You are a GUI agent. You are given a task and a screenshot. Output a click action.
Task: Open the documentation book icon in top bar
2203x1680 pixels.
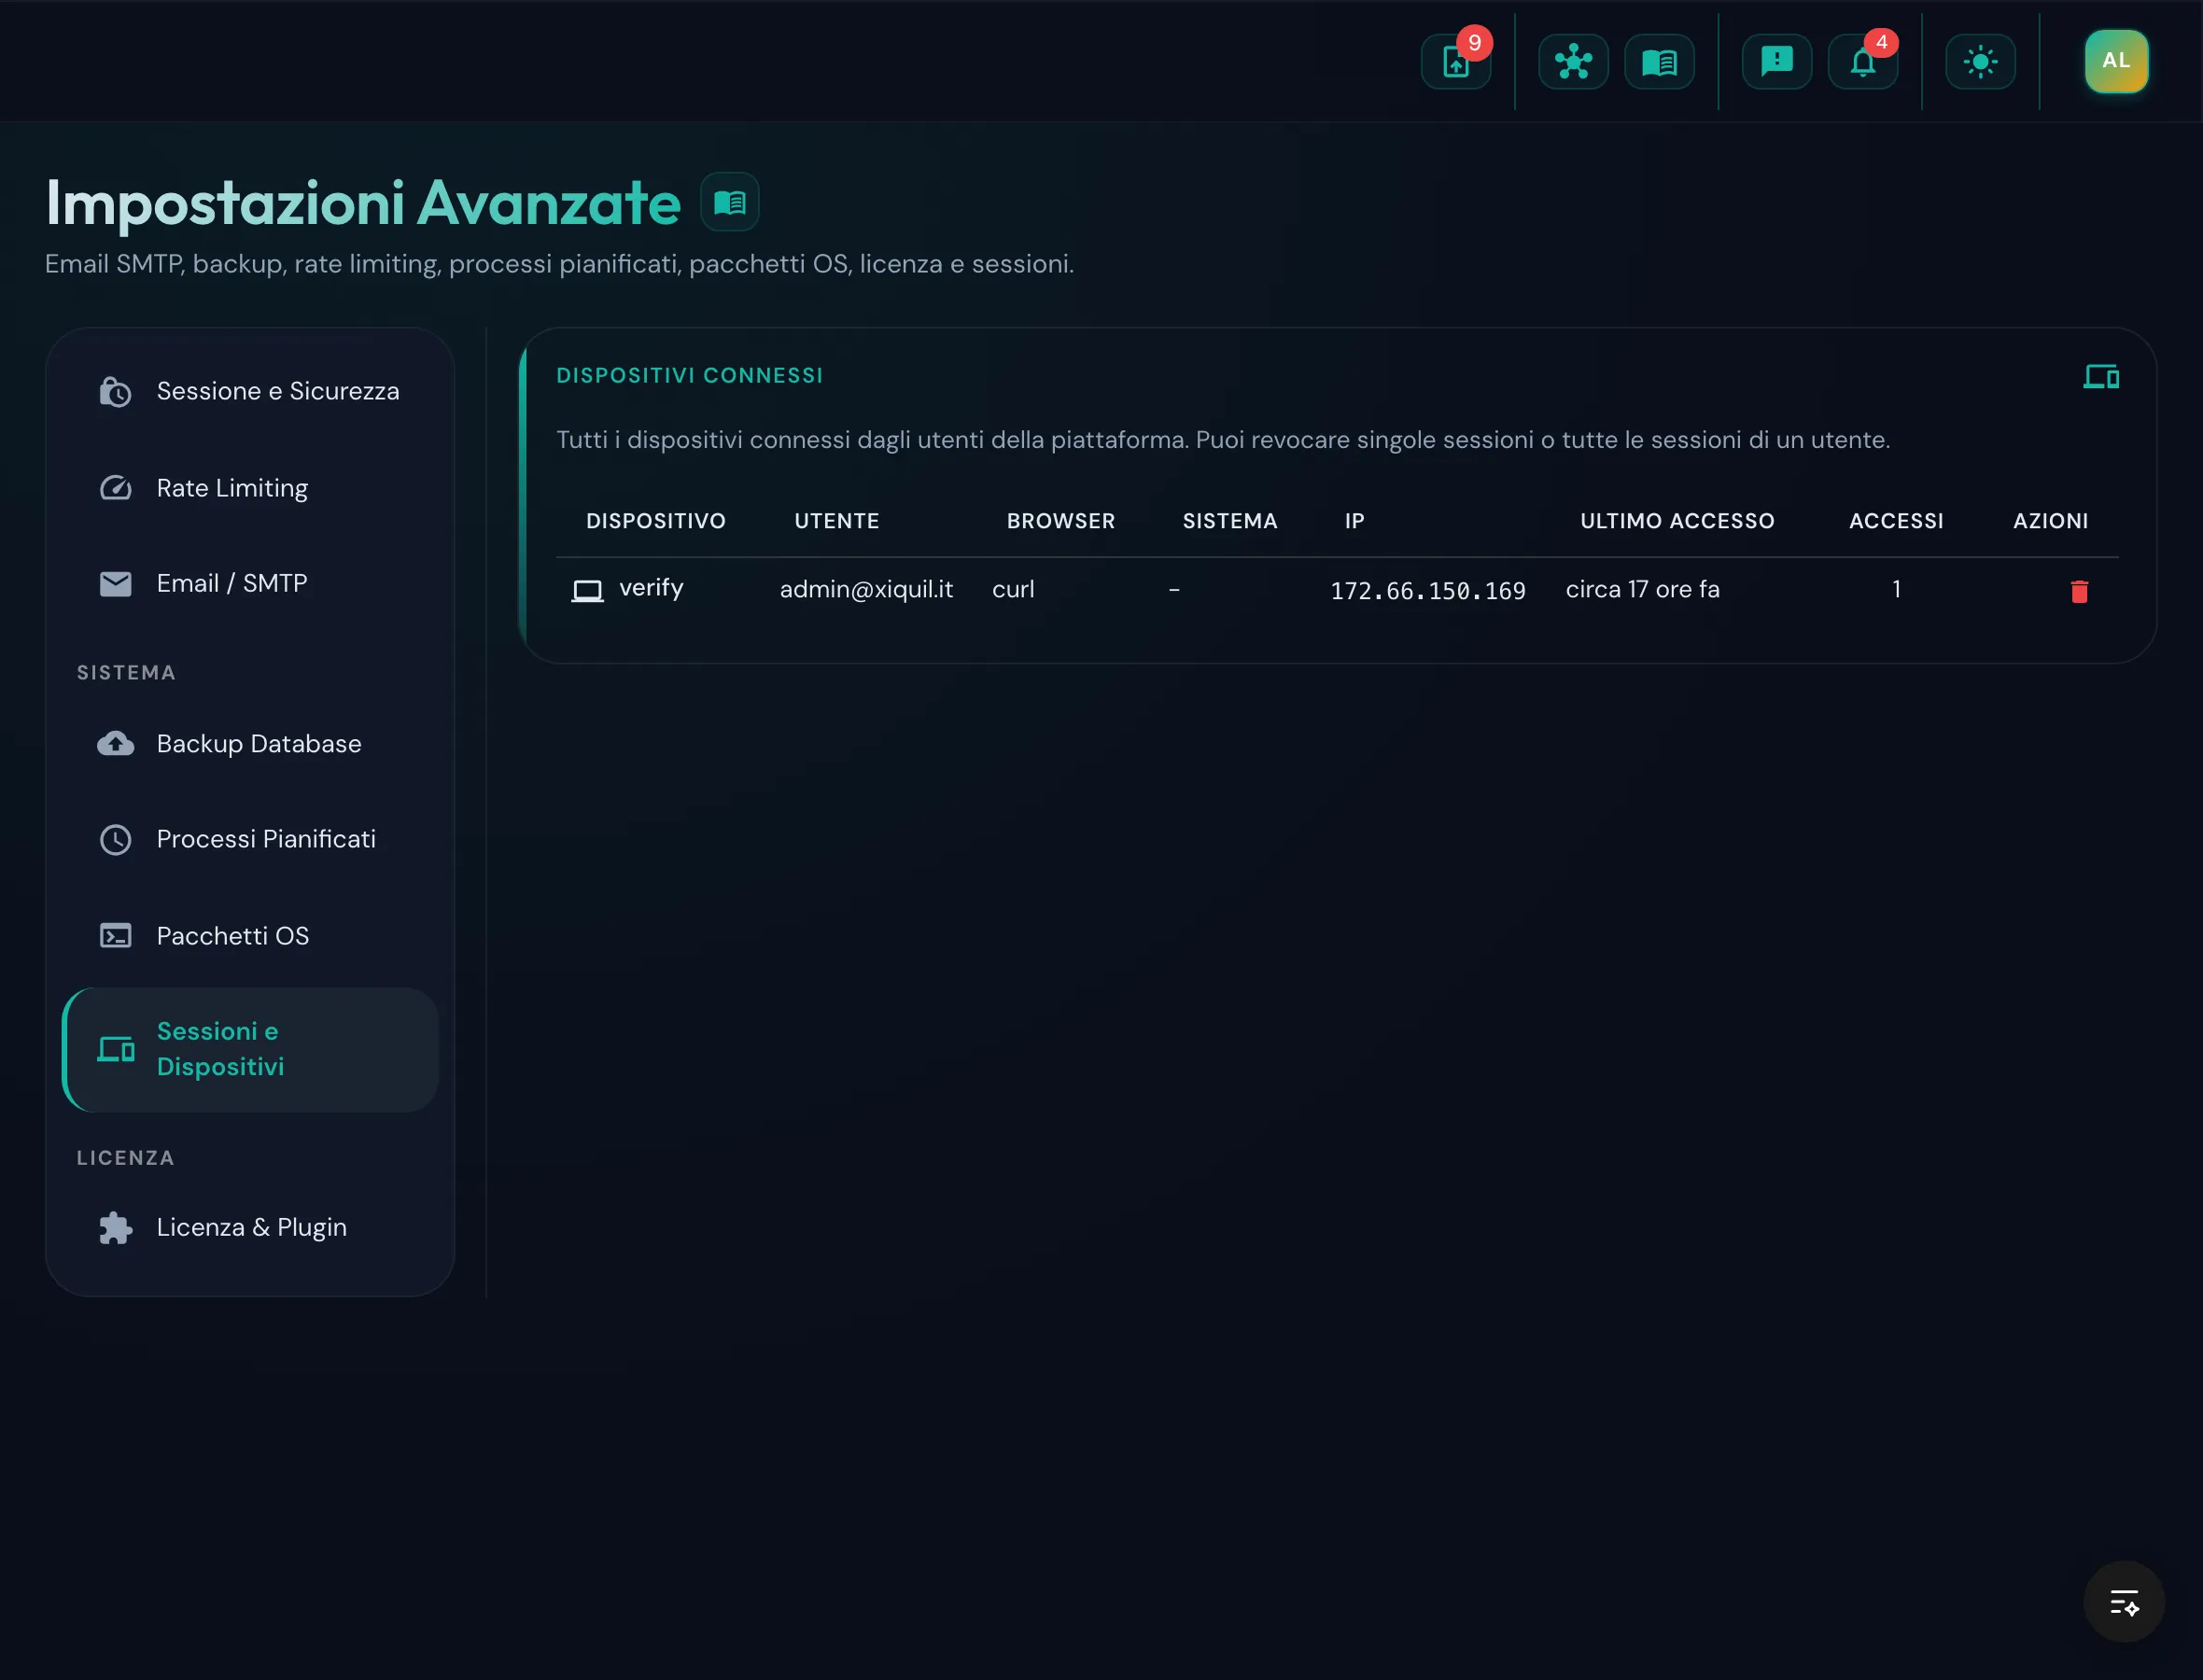click(x=1659, y=62)
